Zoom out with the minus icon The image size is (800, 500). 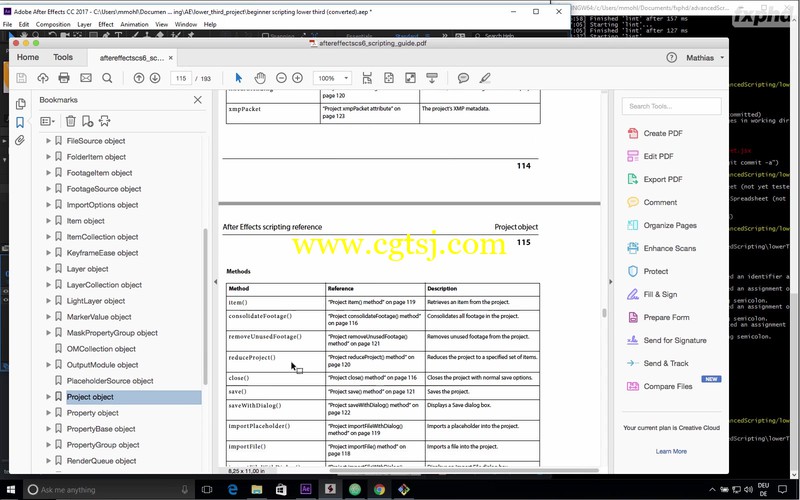281,78
